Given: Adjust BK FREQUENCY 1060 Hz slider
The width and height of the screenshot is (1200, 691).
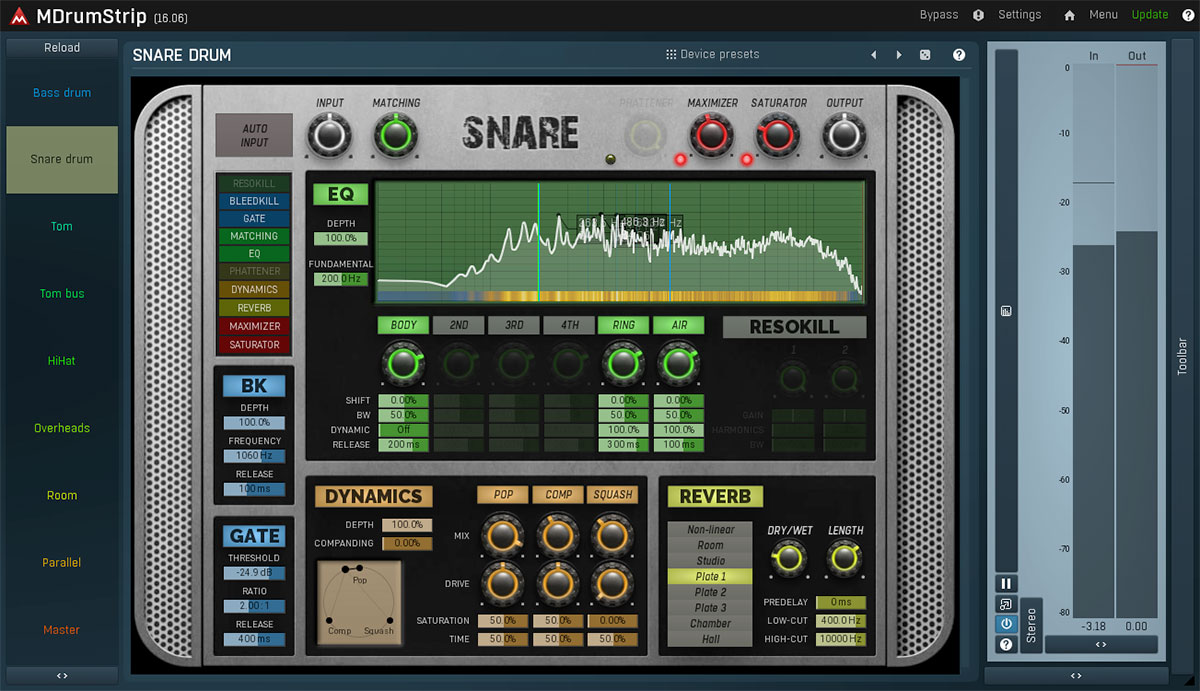Looking at the screenshot, I should click(x=254, y=456).
